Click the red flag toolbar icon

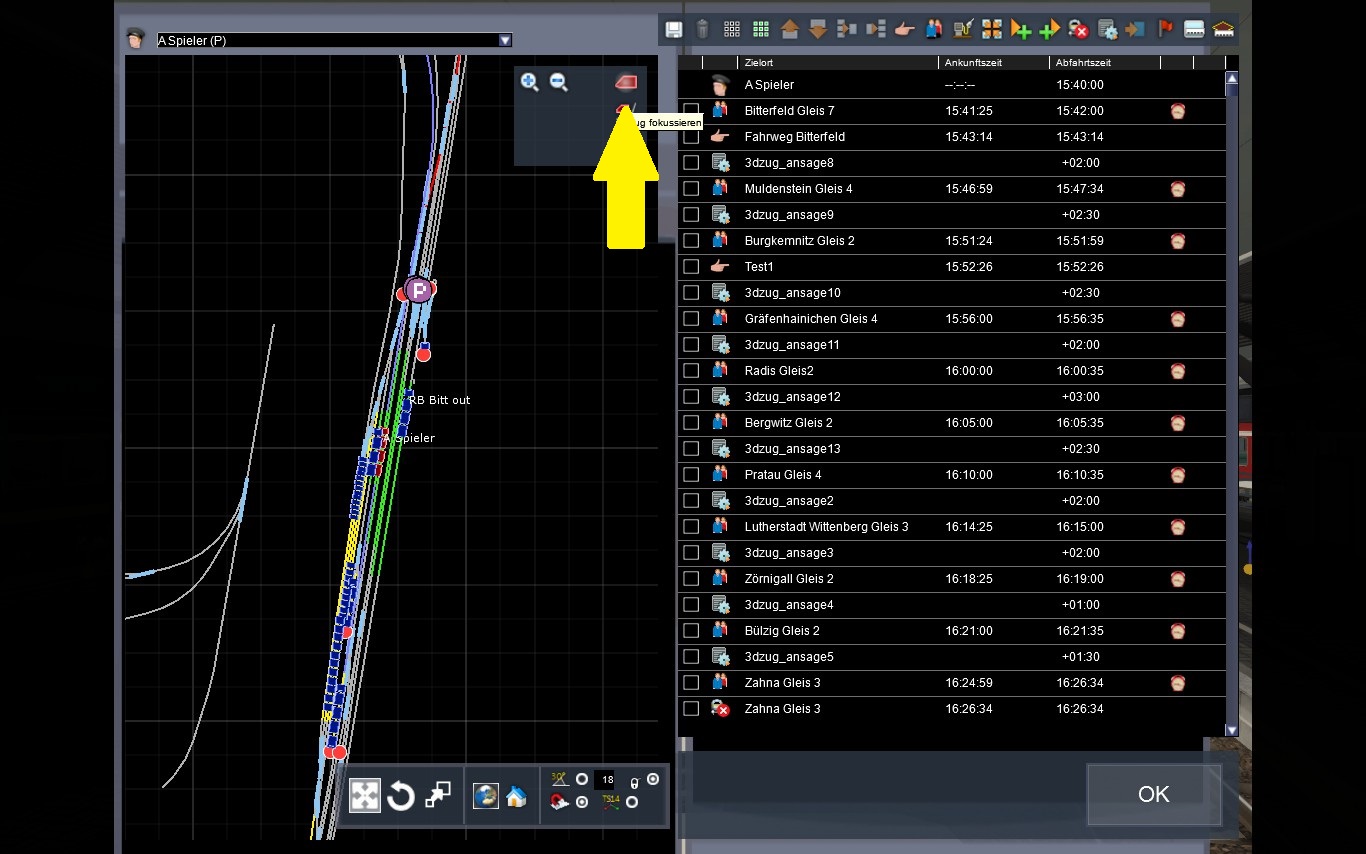click(x=1165, y=29)
